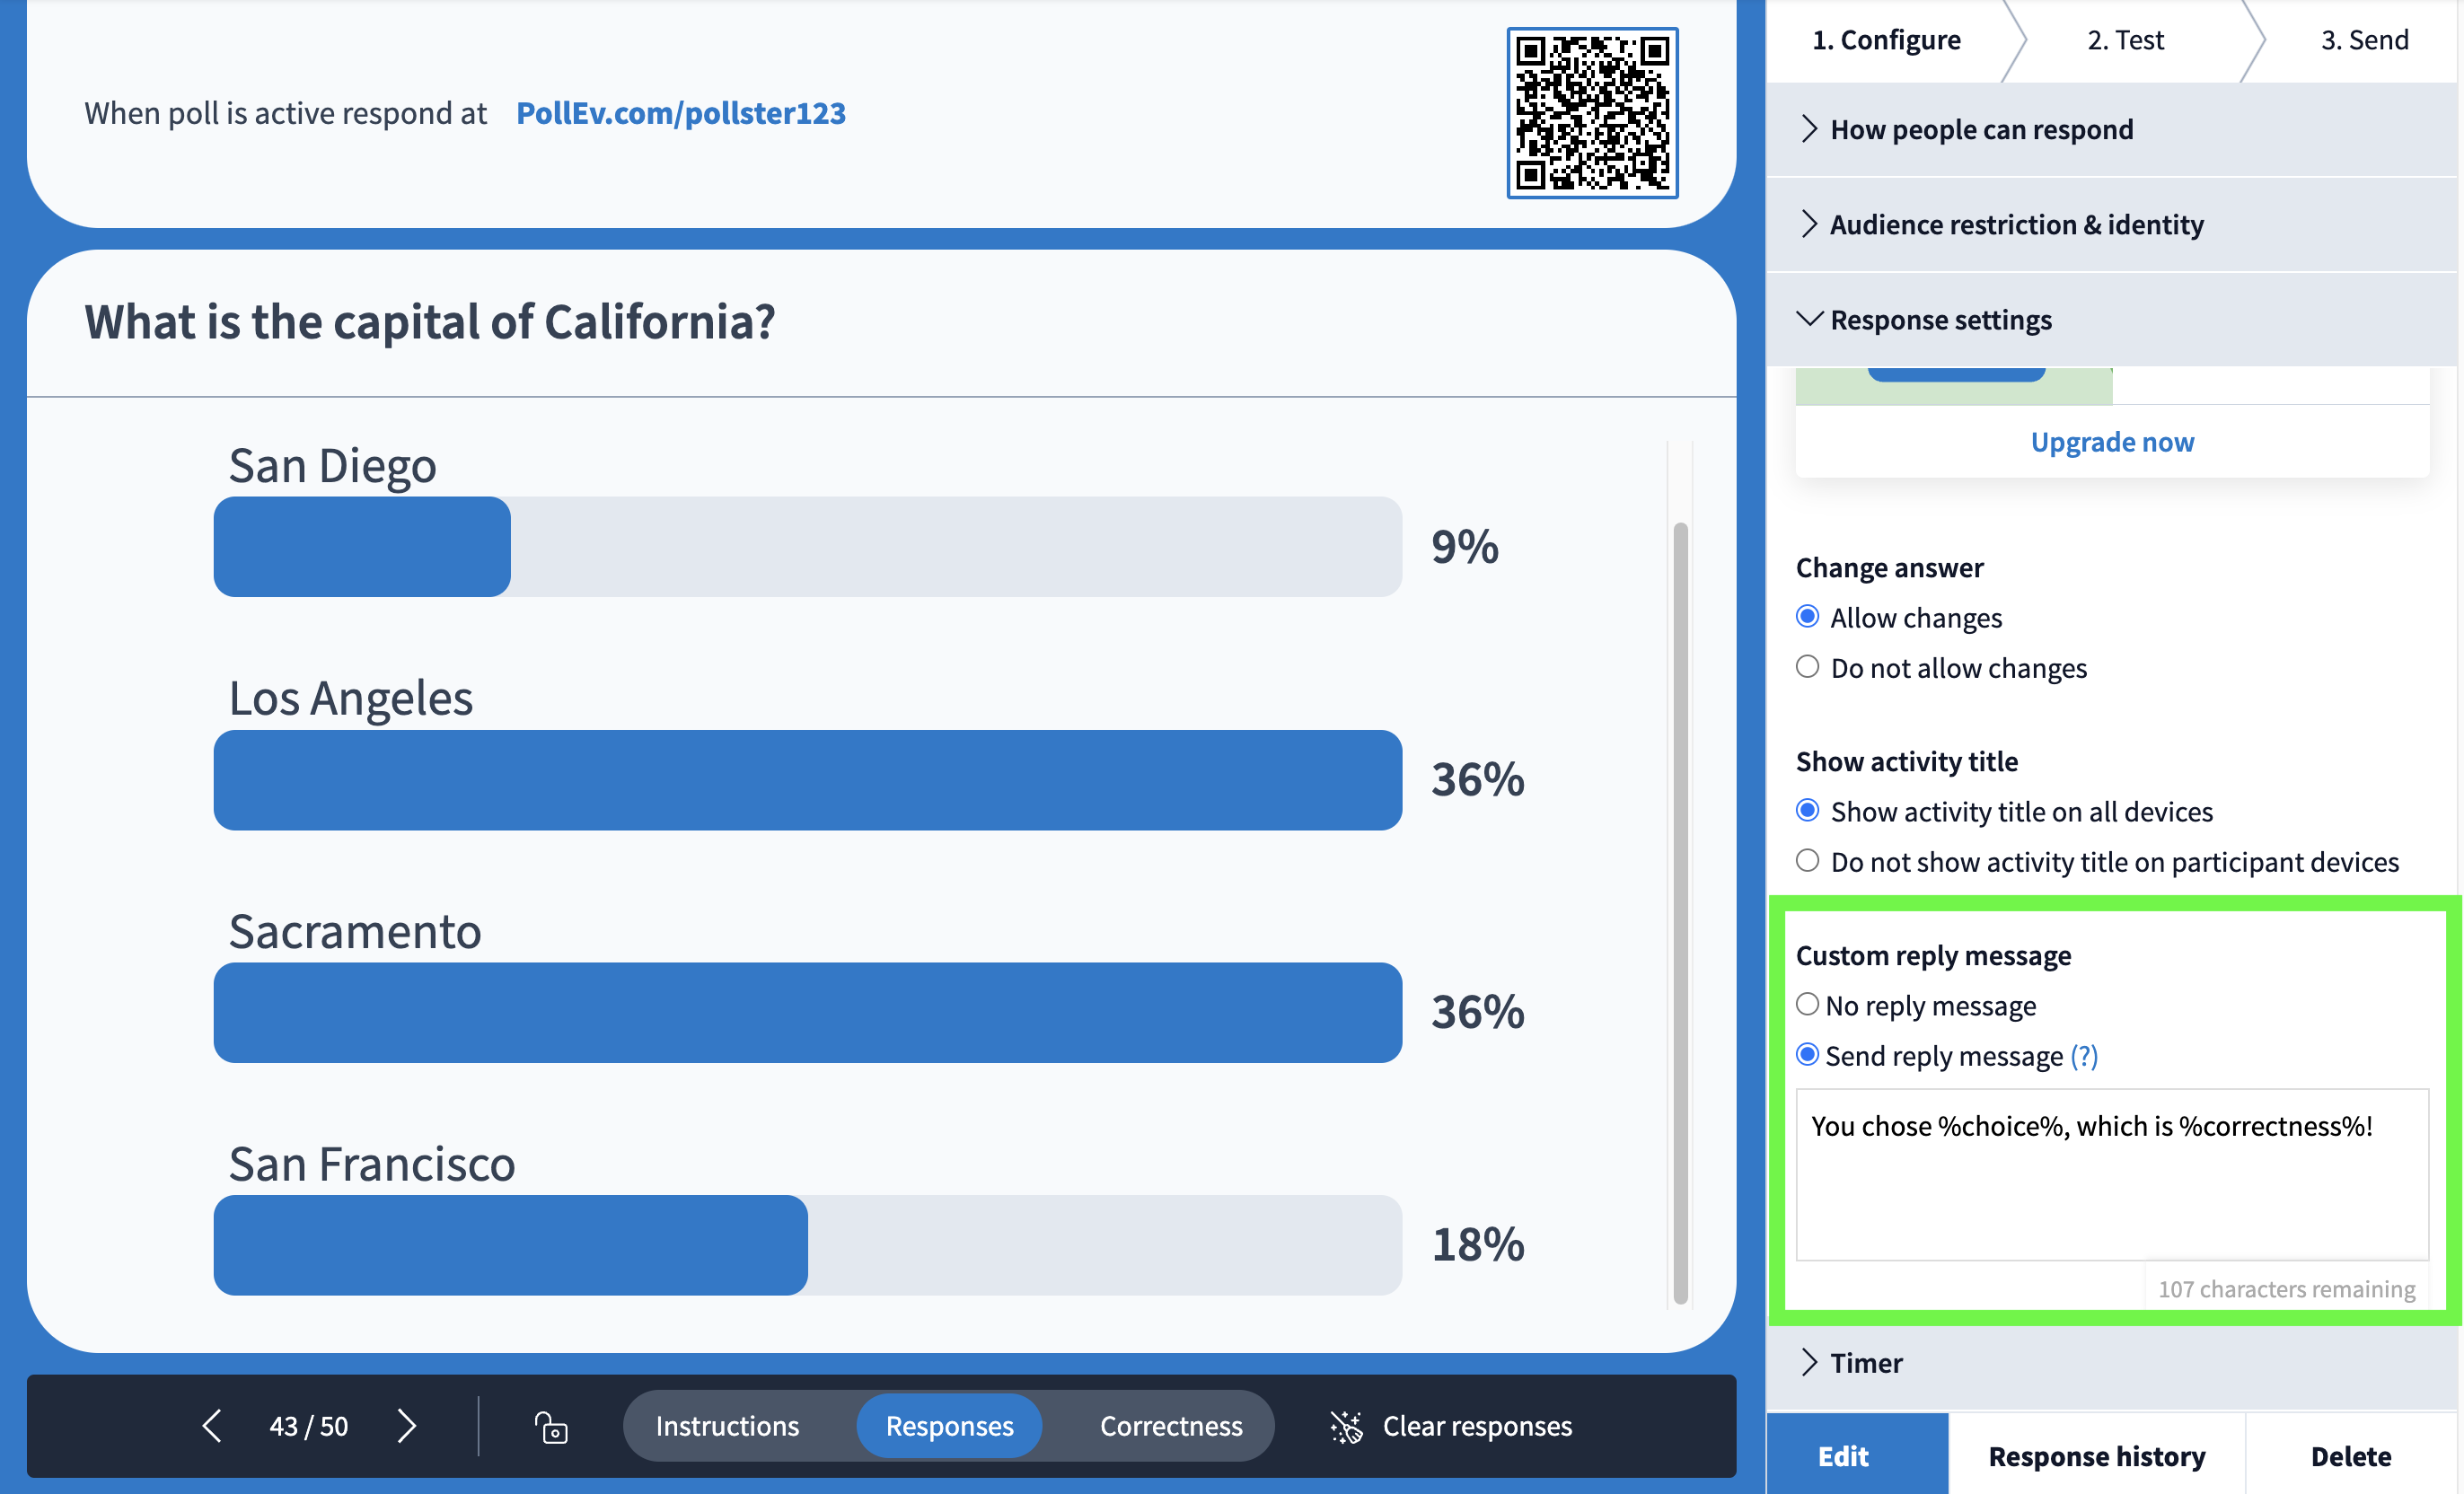Click the Sacramento response bar

pos(807,1013)
